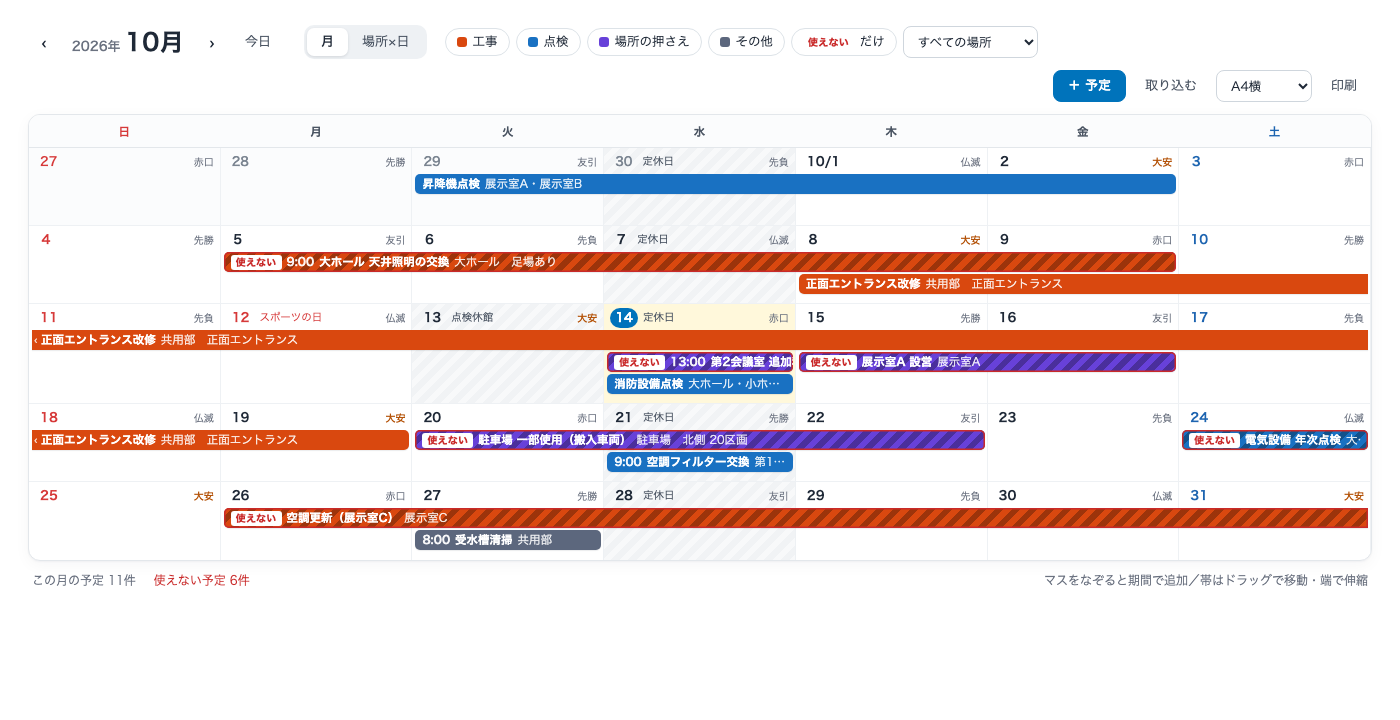The width and height of the screenshot is (1400, 720).
Task: Open the 展示室A 設営 event
Action: click(x=987, y=362)
